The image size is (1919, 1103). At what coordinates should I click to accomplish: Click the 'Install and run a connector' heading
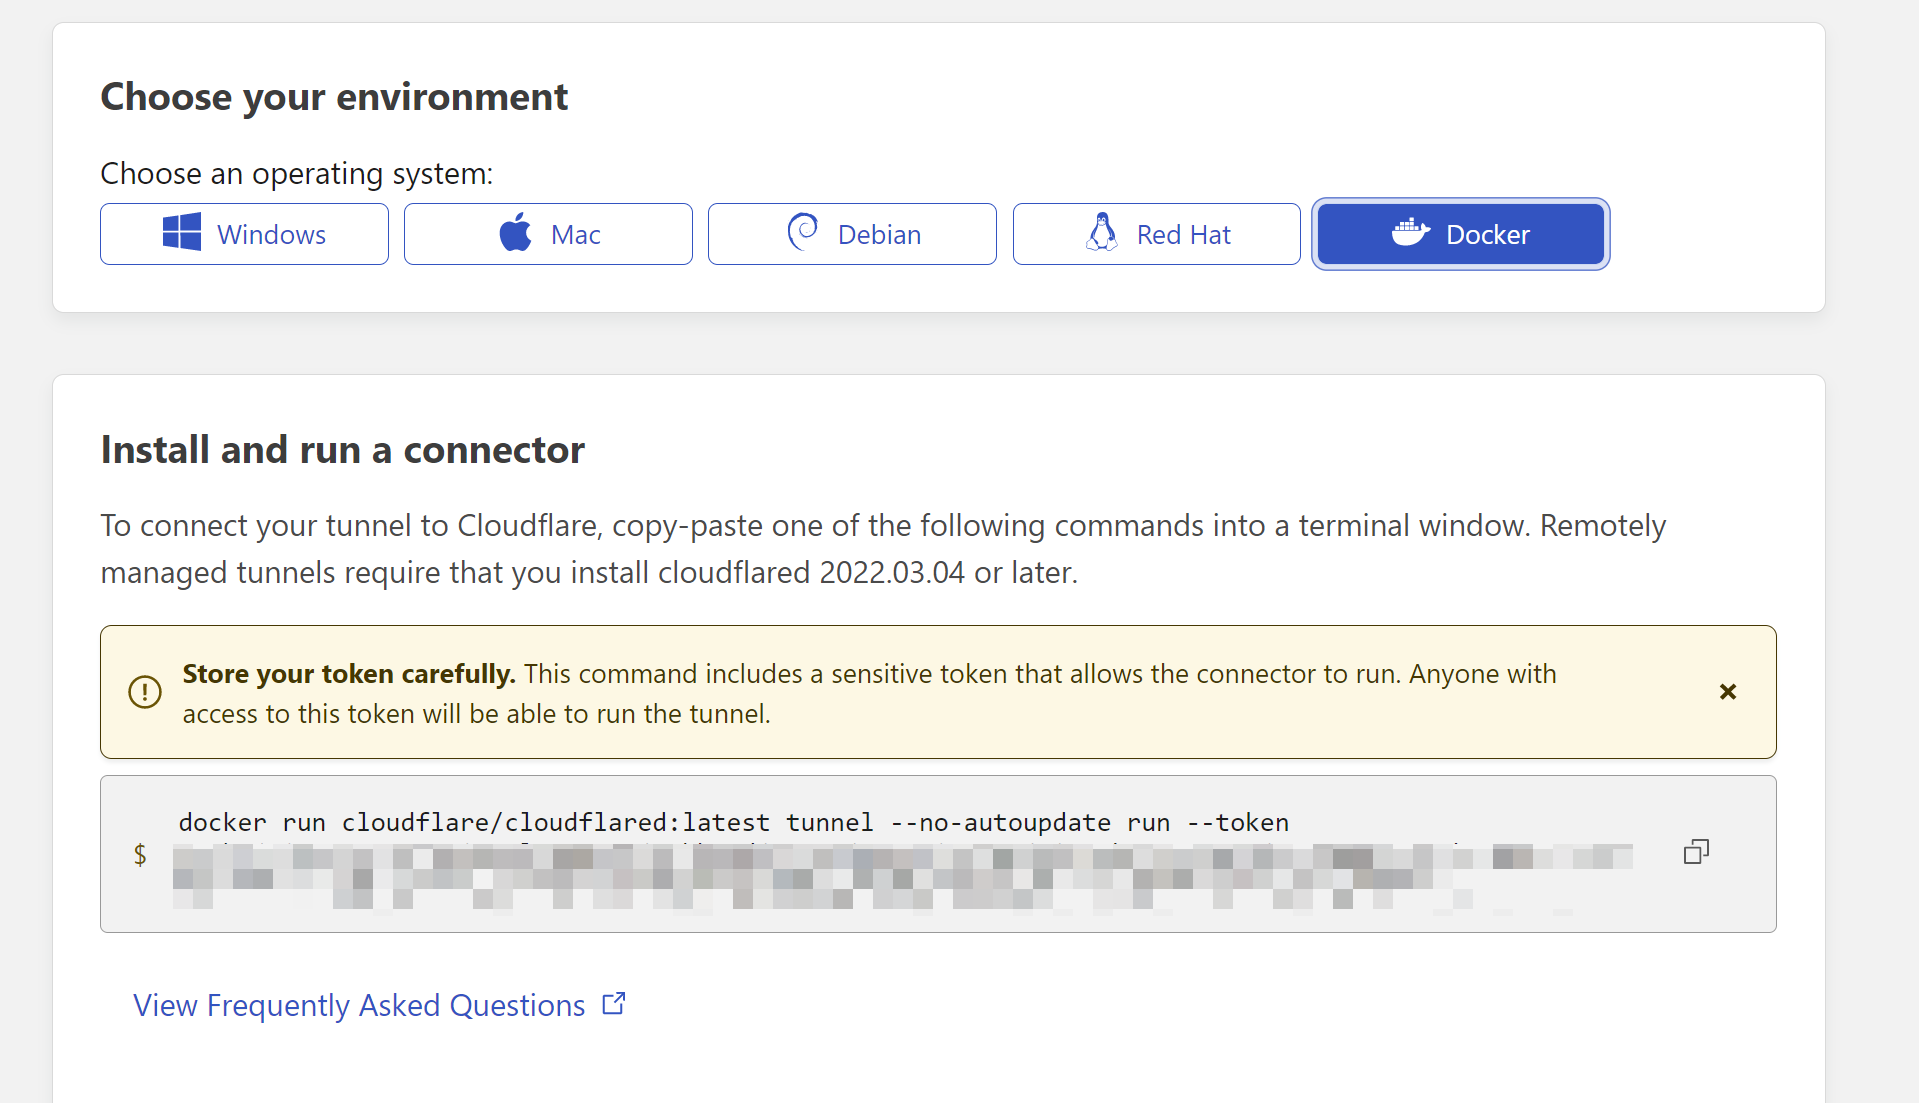coord(342,450)
